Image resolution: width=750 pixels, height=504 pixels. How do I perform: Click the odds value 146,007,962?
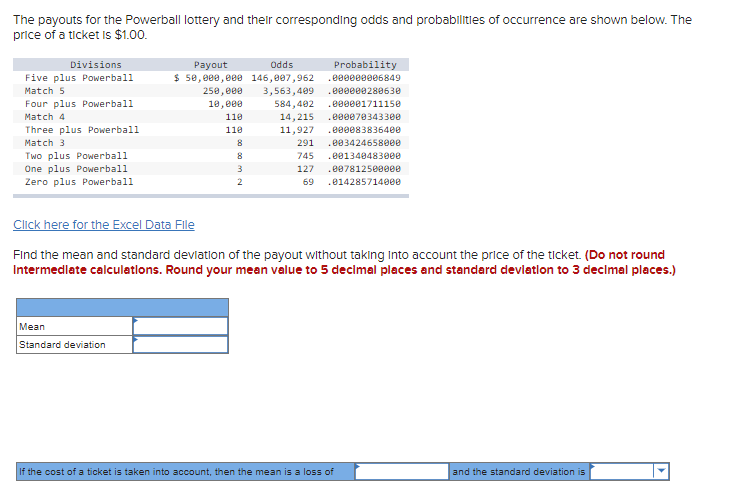[283, 77]
